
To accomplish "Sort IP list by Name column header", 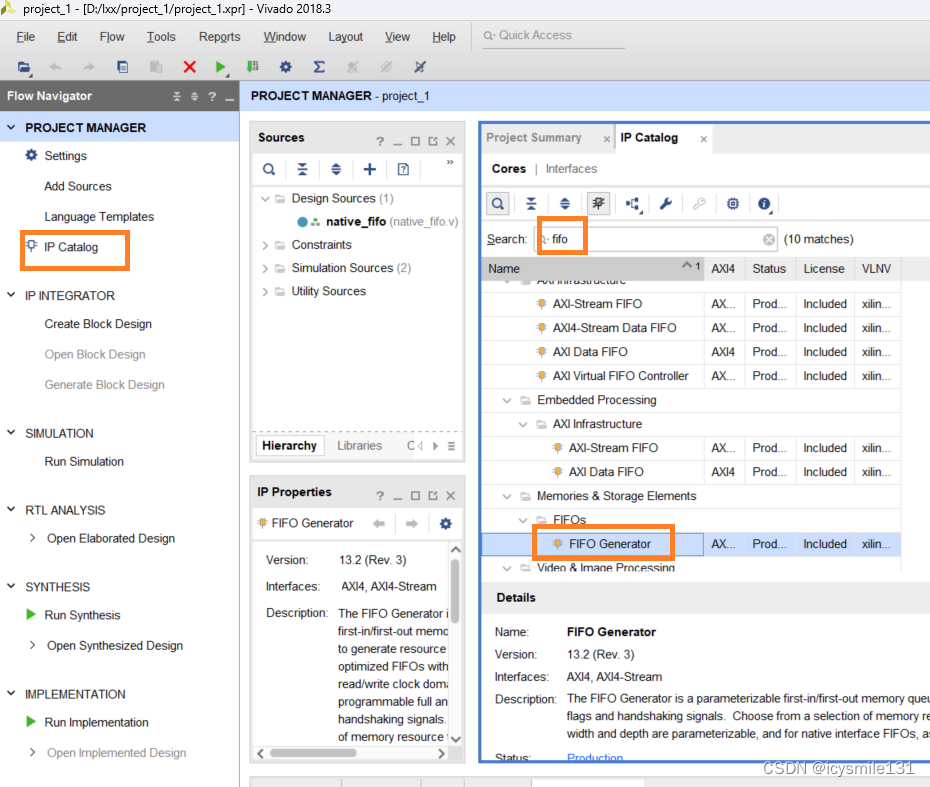I will tap(593, 269).
